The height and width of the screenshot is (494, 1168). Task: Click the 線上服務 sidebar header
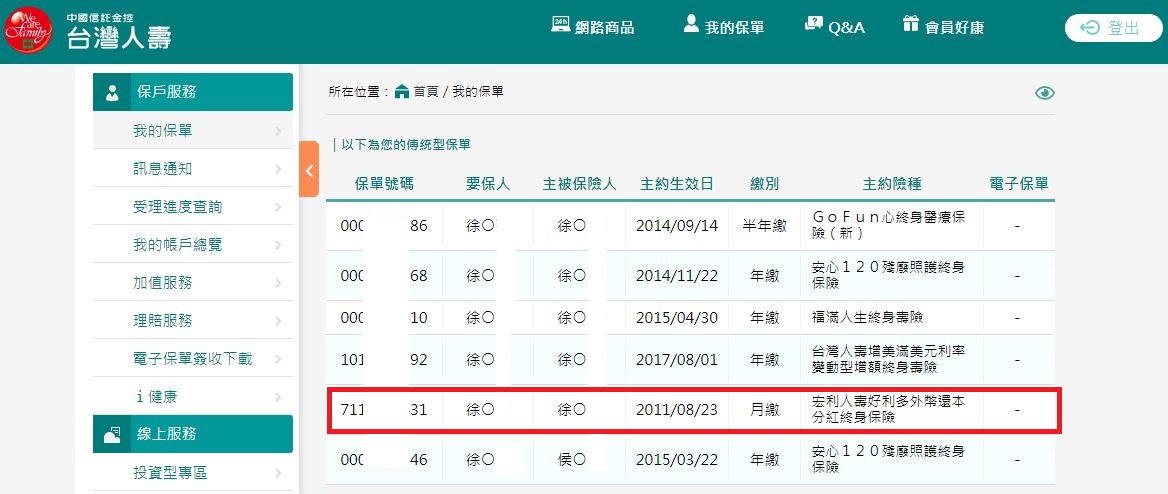pos(193,434)
